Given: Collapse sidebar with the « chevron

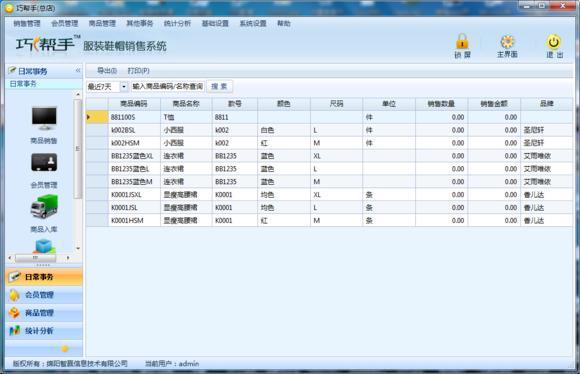Looking at the screenshot, I should coord(78,70).
